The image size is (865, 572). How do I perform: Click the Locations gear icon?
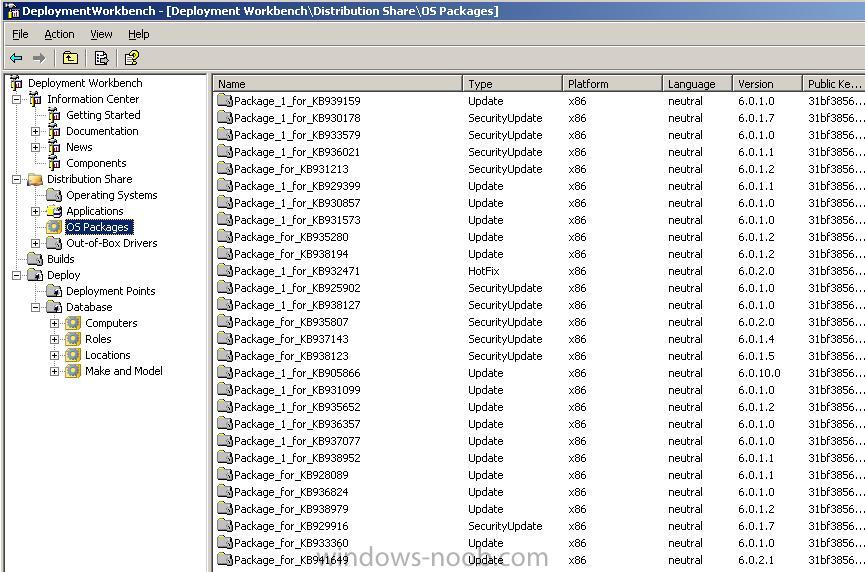point(73,355)
